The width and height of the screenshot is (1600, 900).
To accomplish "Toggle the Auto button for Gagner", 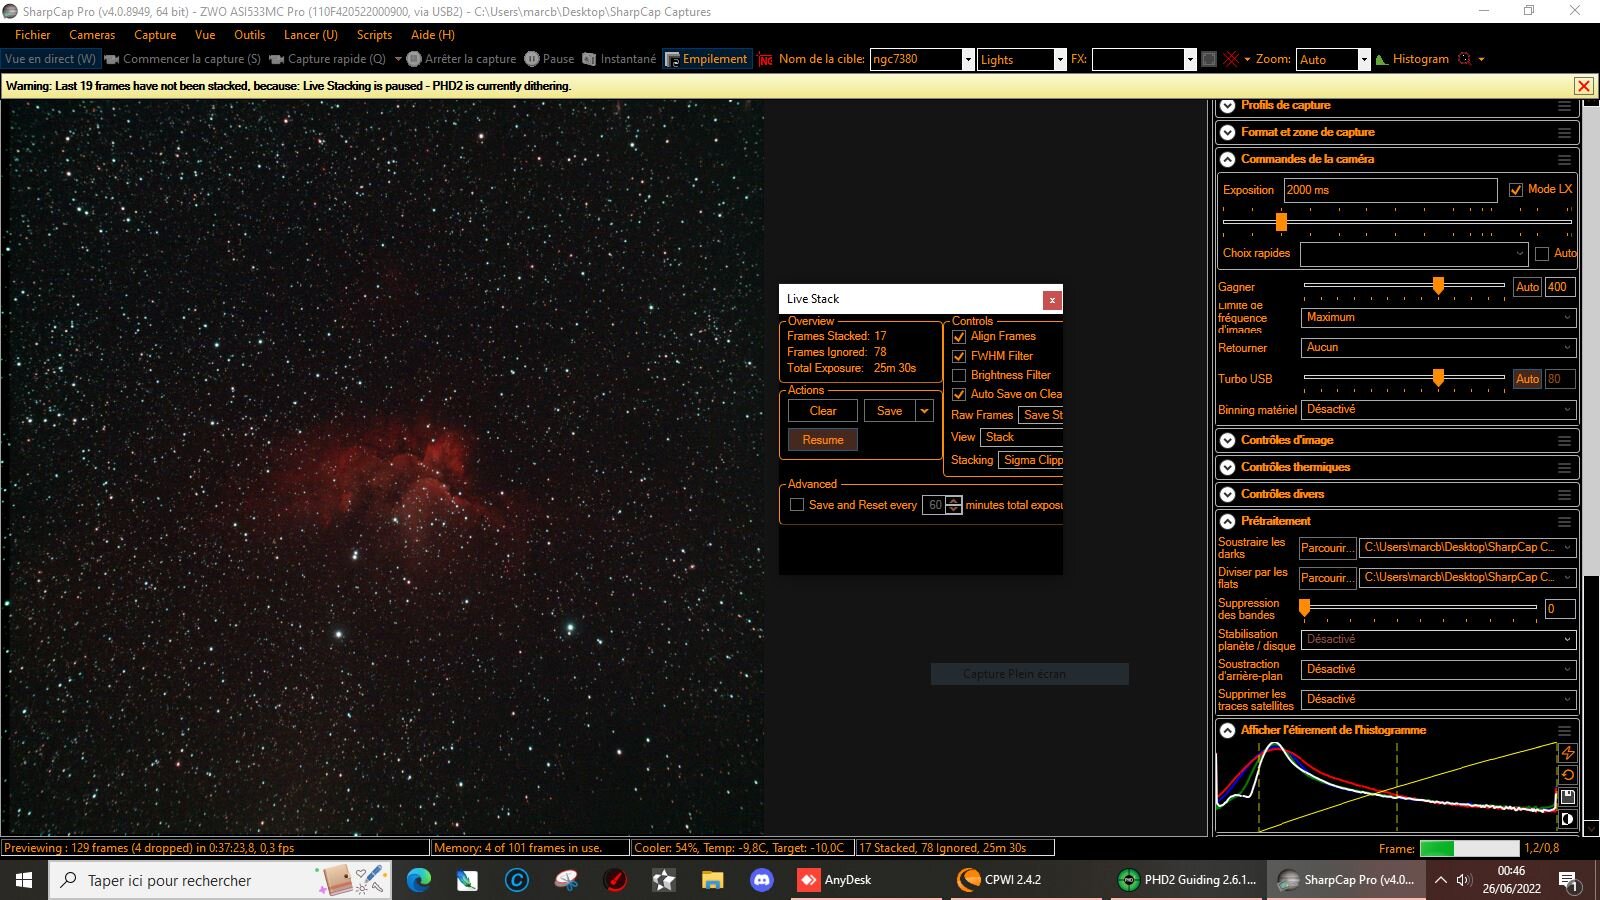I will tap(1527, 287).
